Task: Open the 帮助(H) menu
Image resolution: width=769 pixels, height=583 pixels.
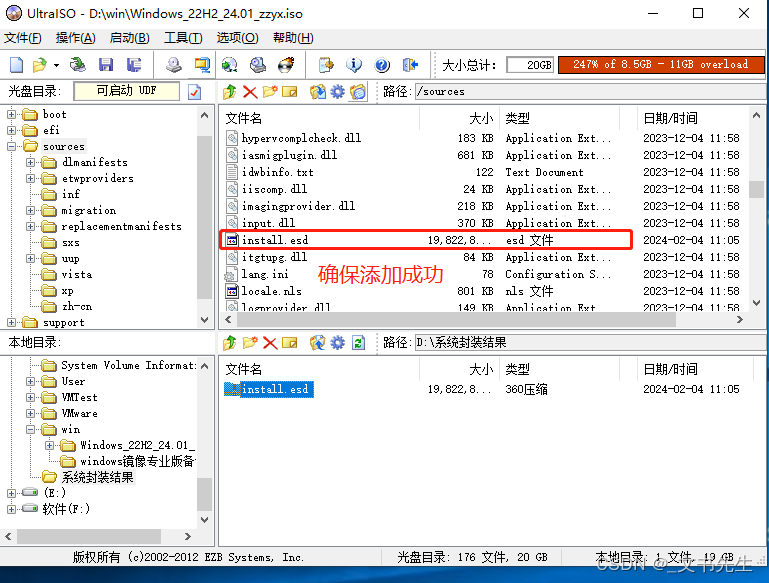Action: click(293, 38)
